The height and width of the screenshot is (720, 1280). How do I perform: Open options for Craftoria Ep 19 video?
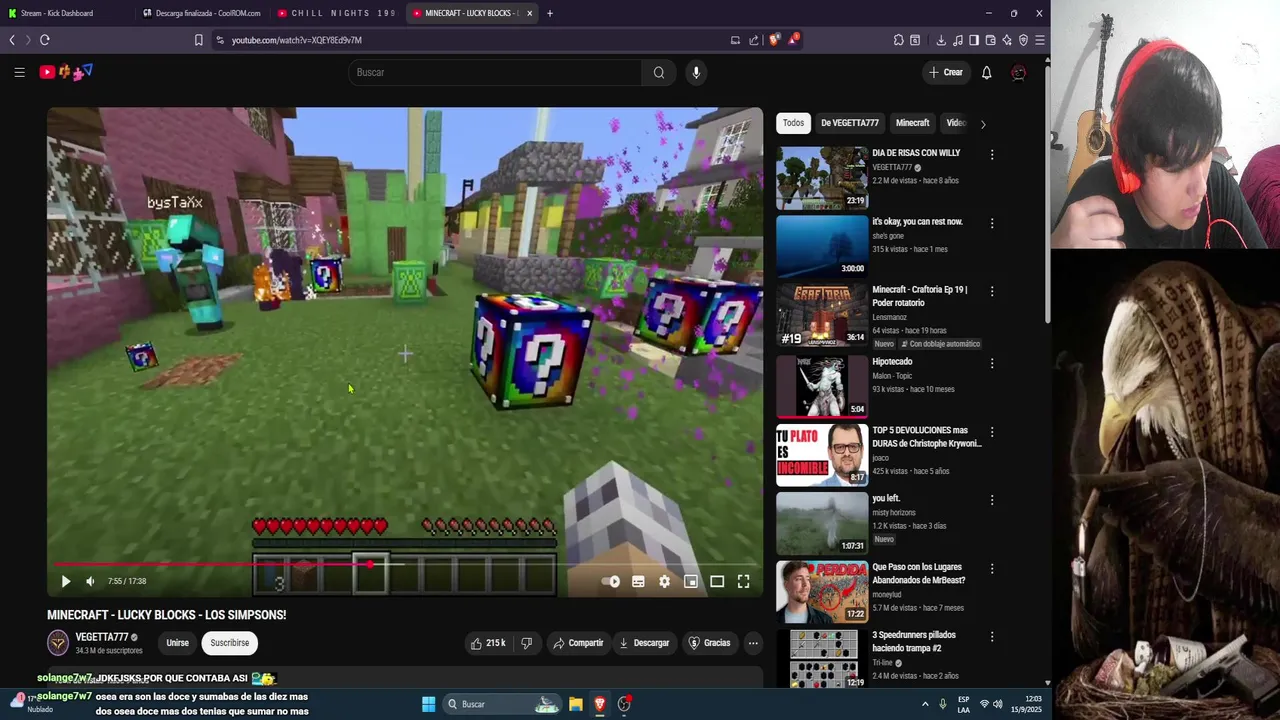pos(991,292)
